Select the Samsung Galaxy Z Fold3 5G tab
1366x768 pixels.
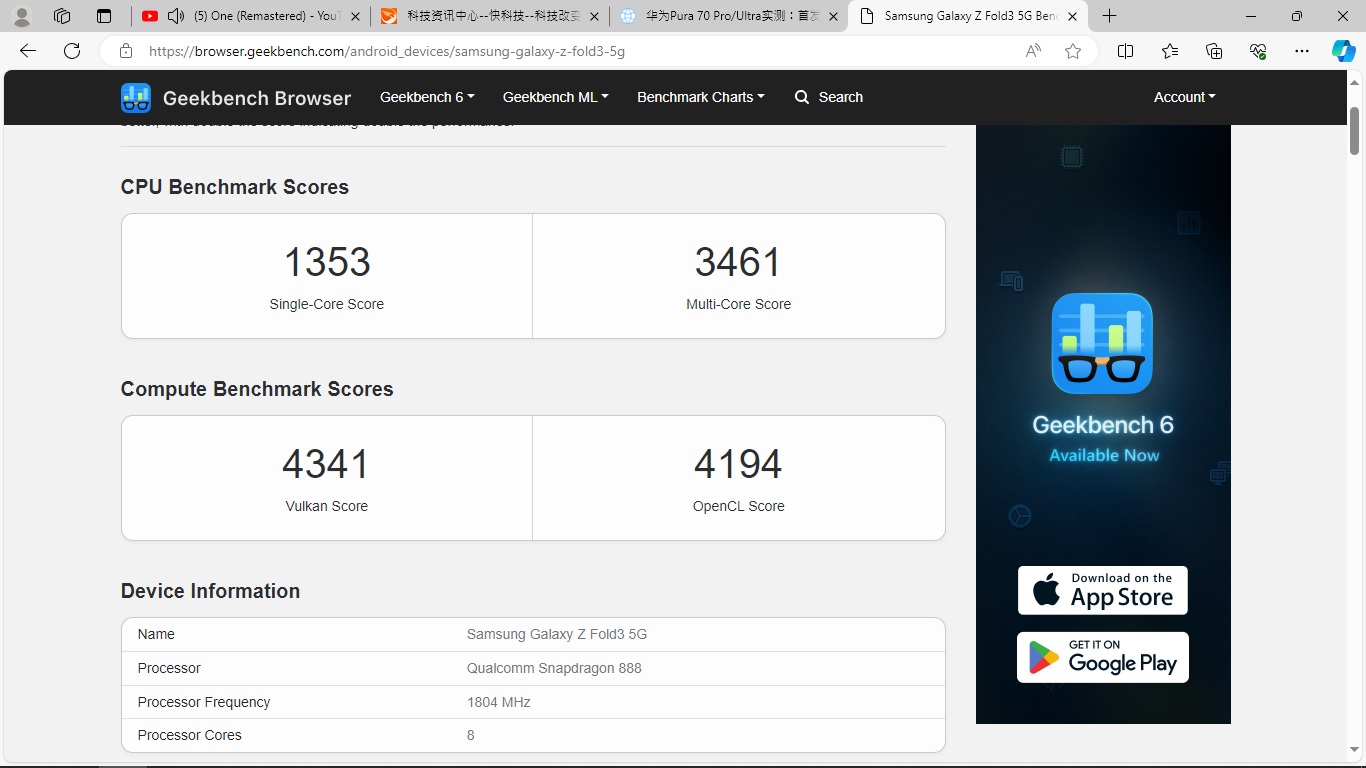pyautogui.click(x=968, y=16)
